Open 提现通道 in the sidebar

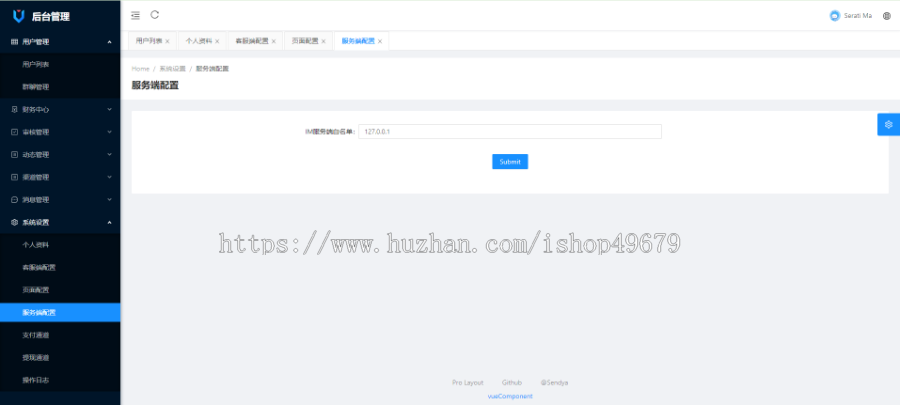(x=60, y=358)
